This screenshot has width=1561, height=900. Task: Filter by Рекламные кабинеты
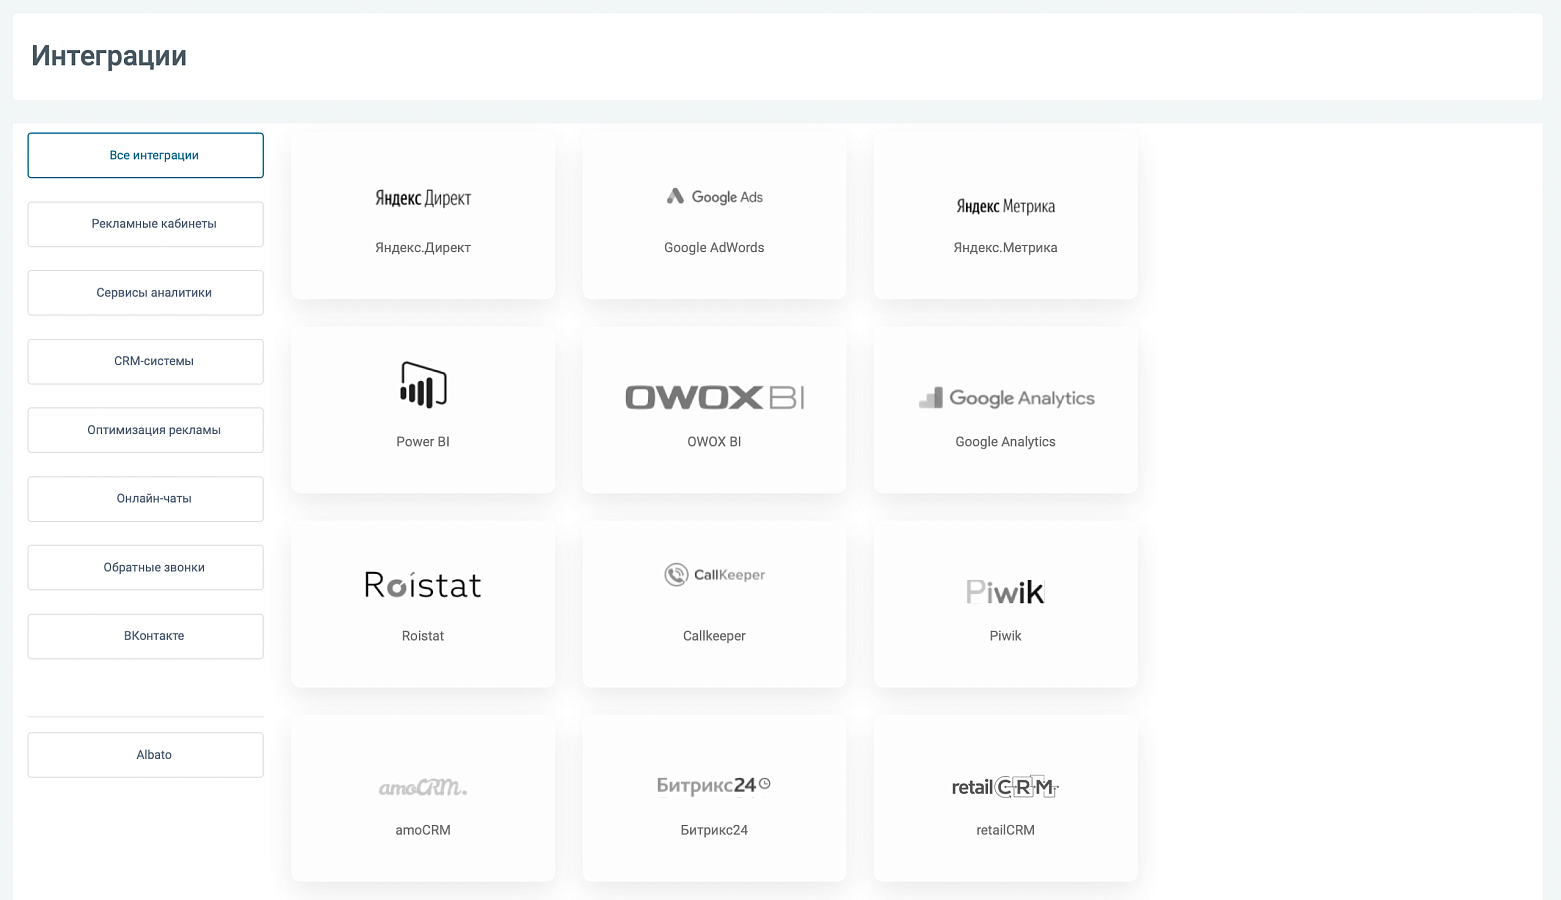click(x=146, y=224)
